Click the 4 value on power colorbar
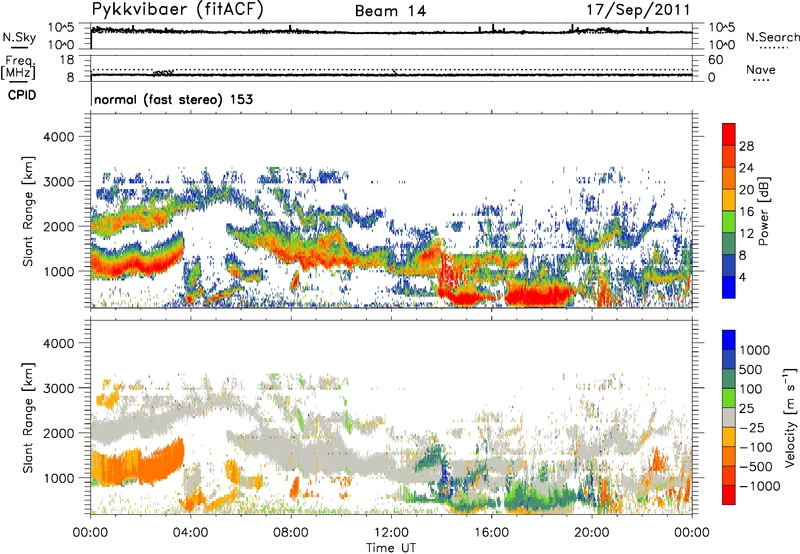The image size is (800, 554). (742, 277)
